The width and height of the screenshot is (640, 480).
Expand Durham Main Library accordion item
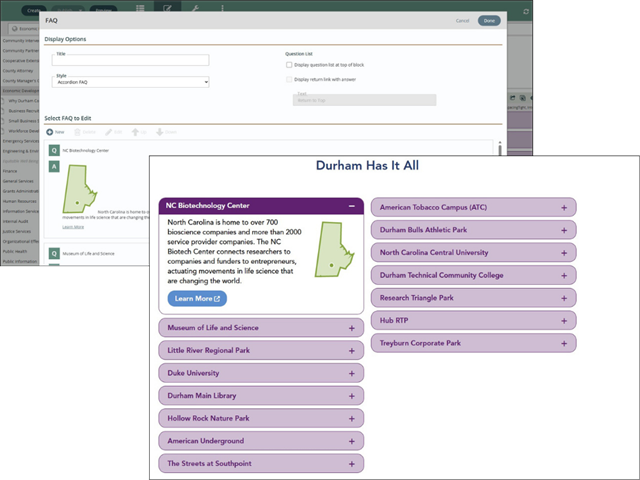[261, 396]
